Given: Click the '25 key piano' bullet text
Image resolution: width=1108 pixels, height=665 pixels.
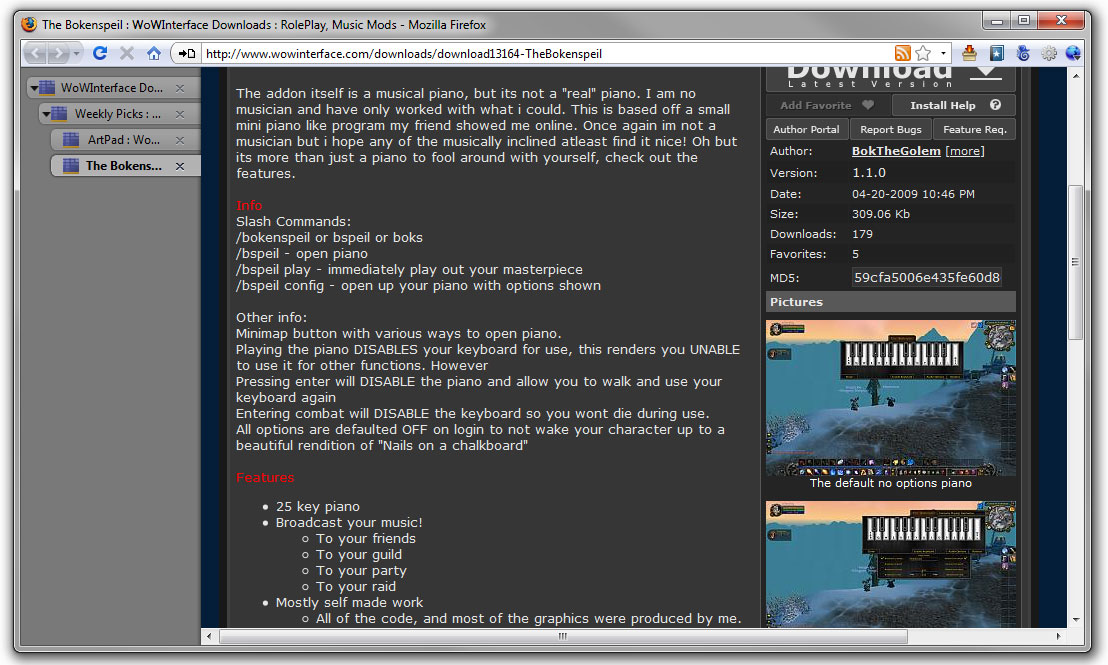Looking at the screenshot, I should click(318, 507).
